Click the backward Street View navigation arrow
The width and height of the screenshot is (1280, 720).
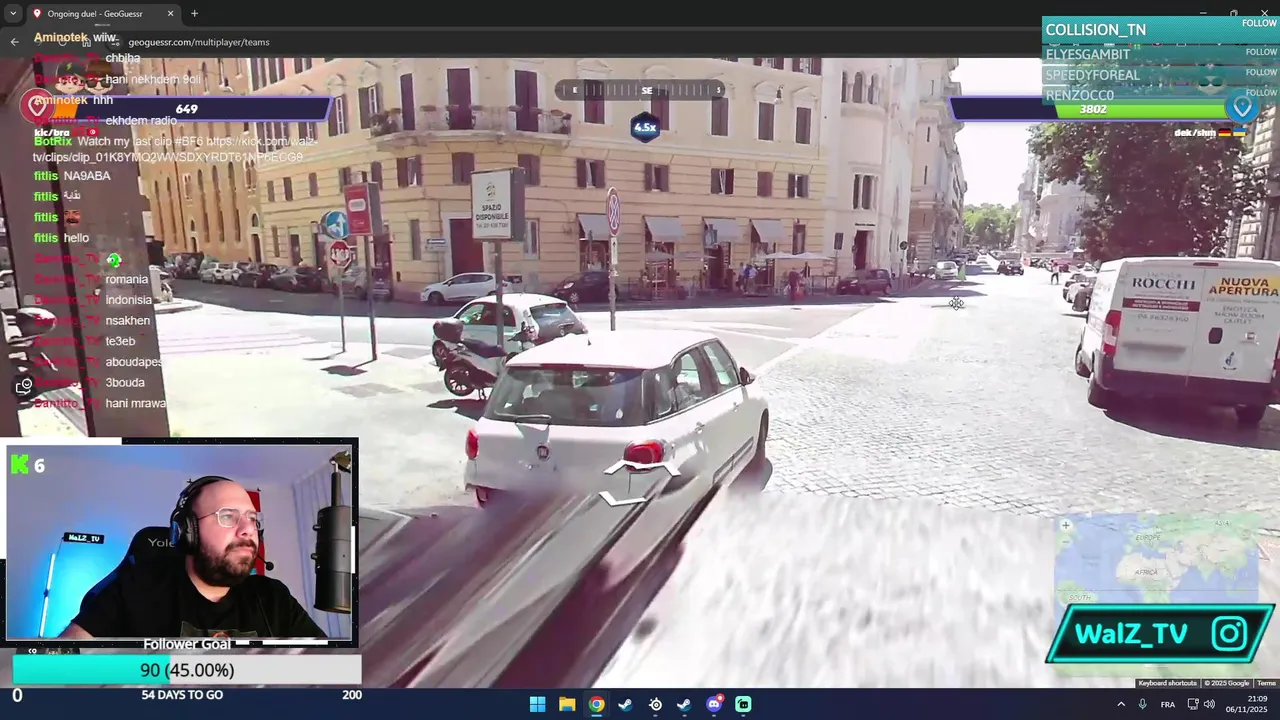pyautogui.click(x=620, y=498)
